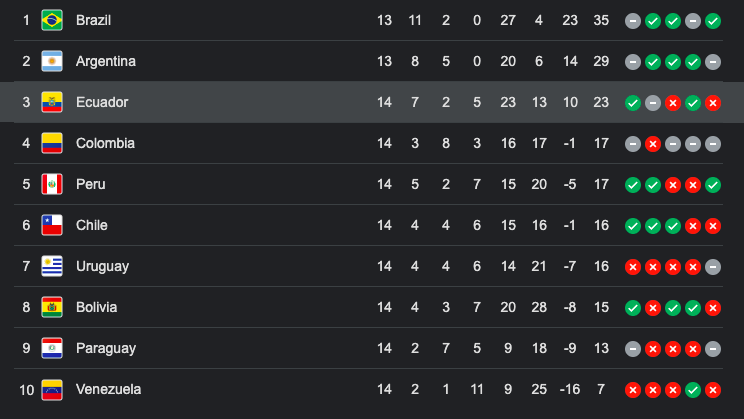Click Ecuador's latest red loss icon
The height and width of the screenshot is (419, 744).
coord(713,103)
